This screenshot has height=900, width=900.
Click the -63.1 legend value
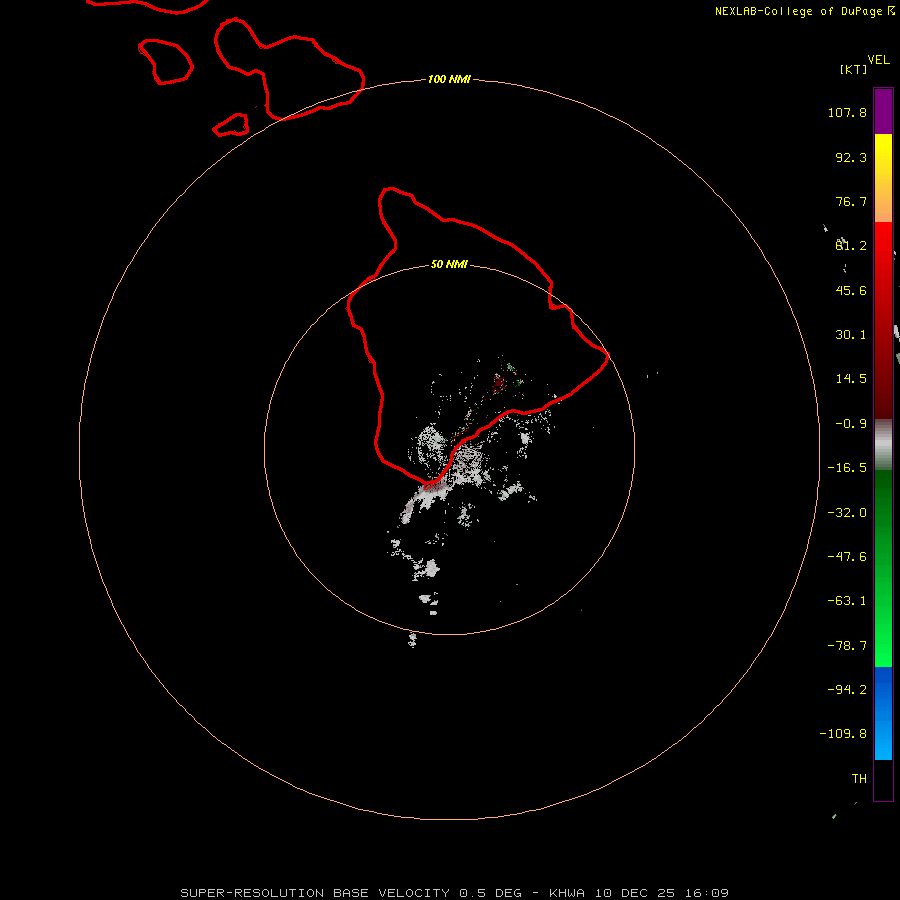[847, 601]
